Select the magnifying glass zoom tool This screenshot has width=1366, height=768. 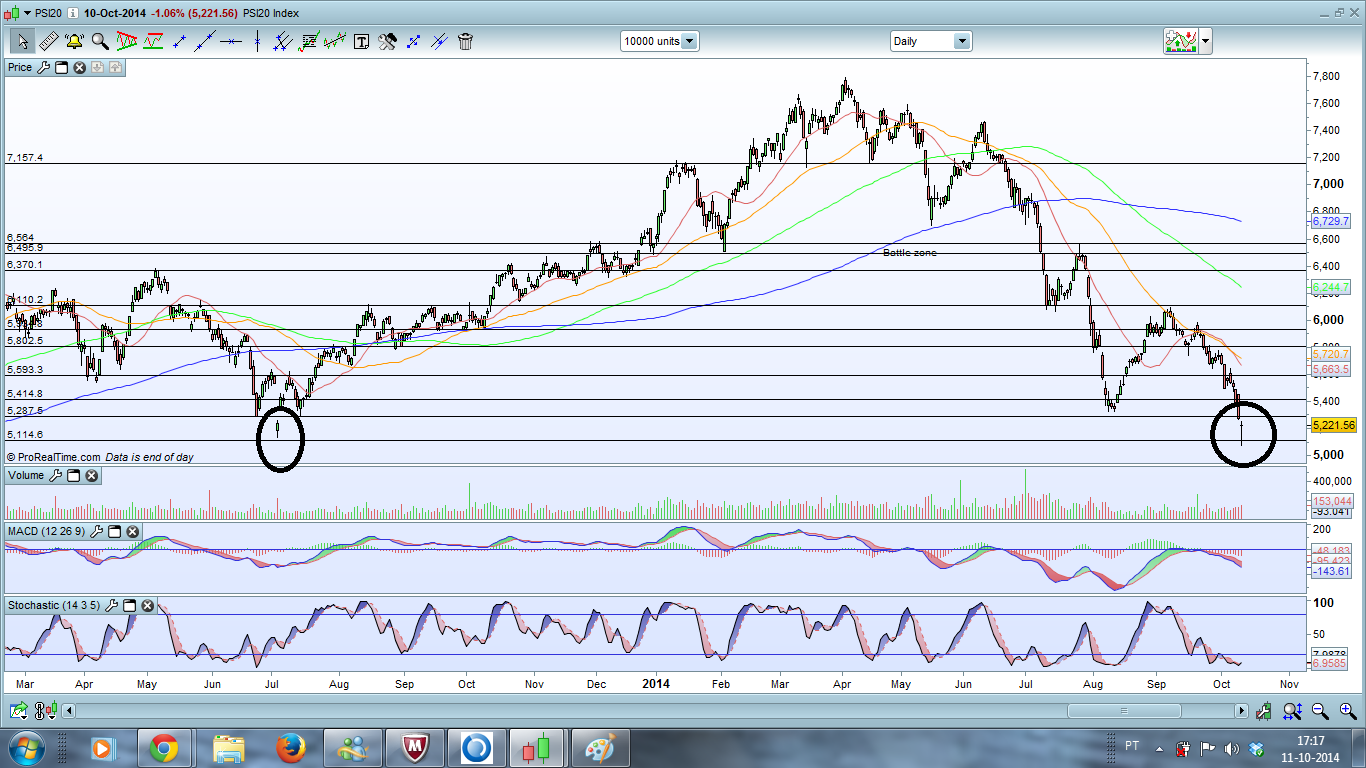pos(100,41)
